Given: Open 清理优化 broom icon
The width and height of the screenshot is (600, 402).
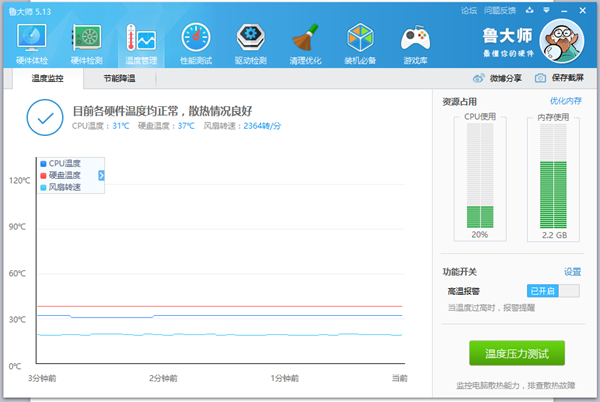Looking at the screenshot, I should point(305,37).
